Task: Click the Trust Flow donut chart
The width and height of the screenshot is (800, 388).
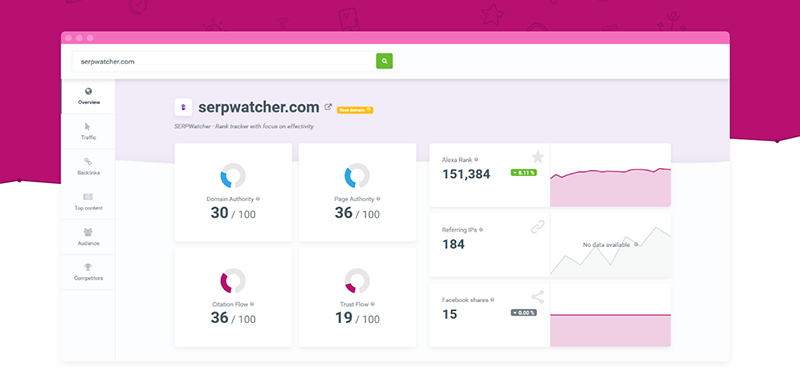Action: tap(357, 281)
